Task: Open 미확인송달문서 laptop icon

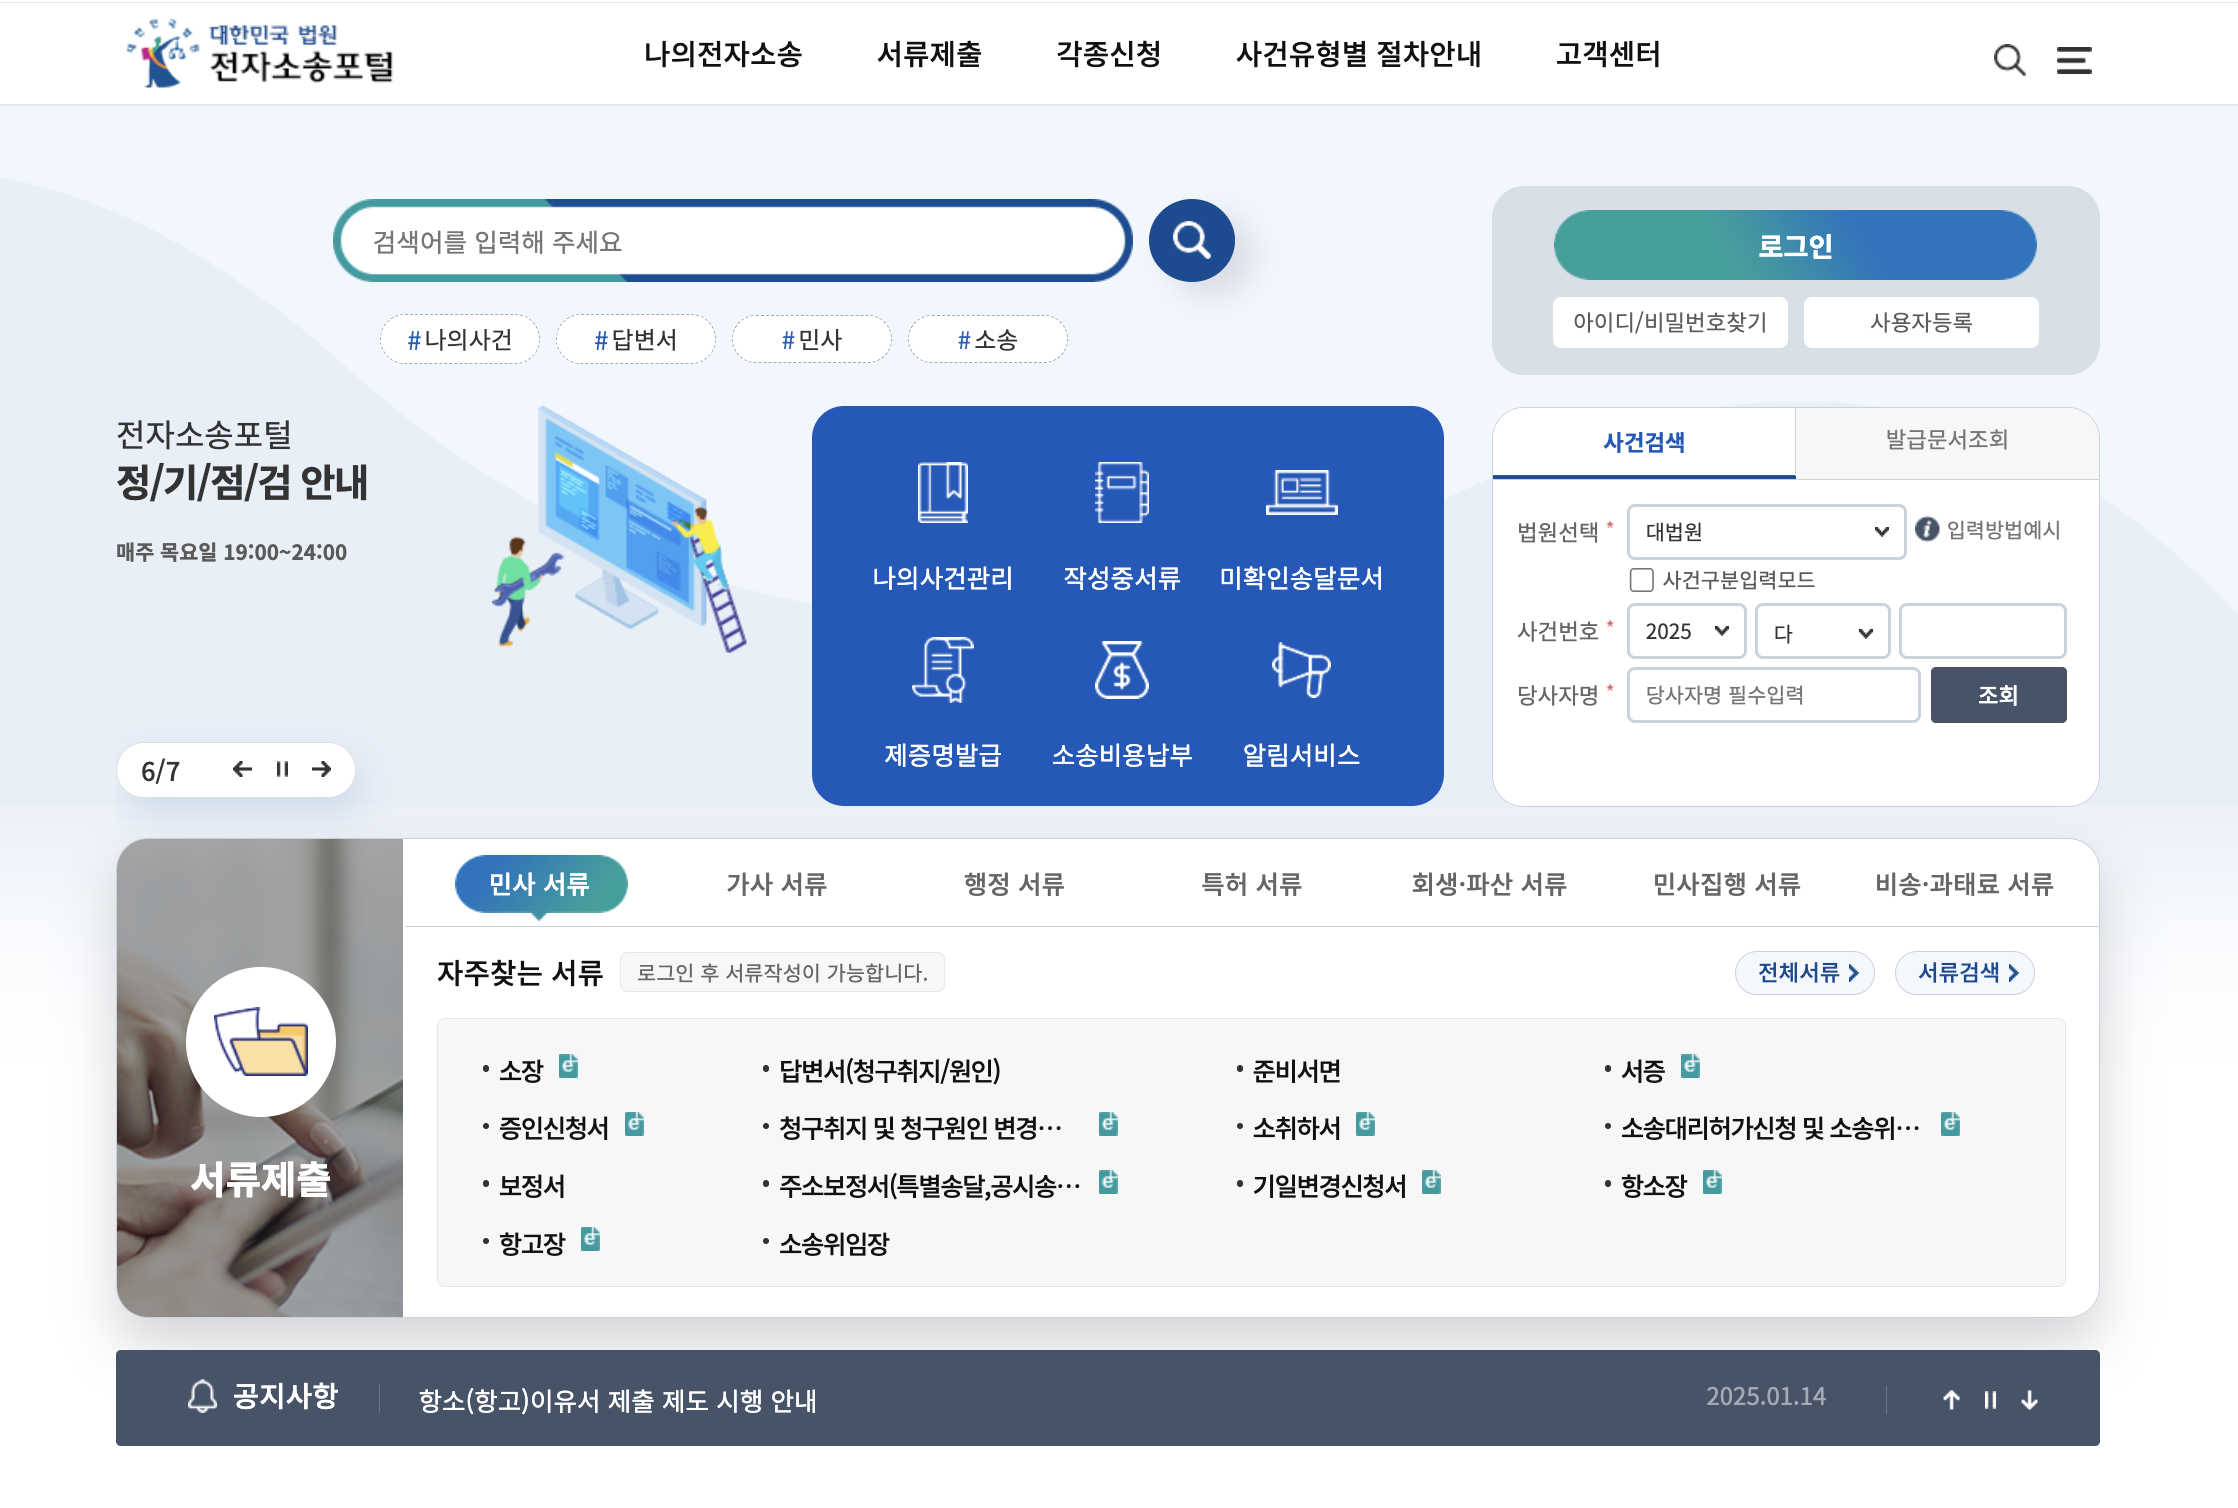Action: click(1301, 493)
